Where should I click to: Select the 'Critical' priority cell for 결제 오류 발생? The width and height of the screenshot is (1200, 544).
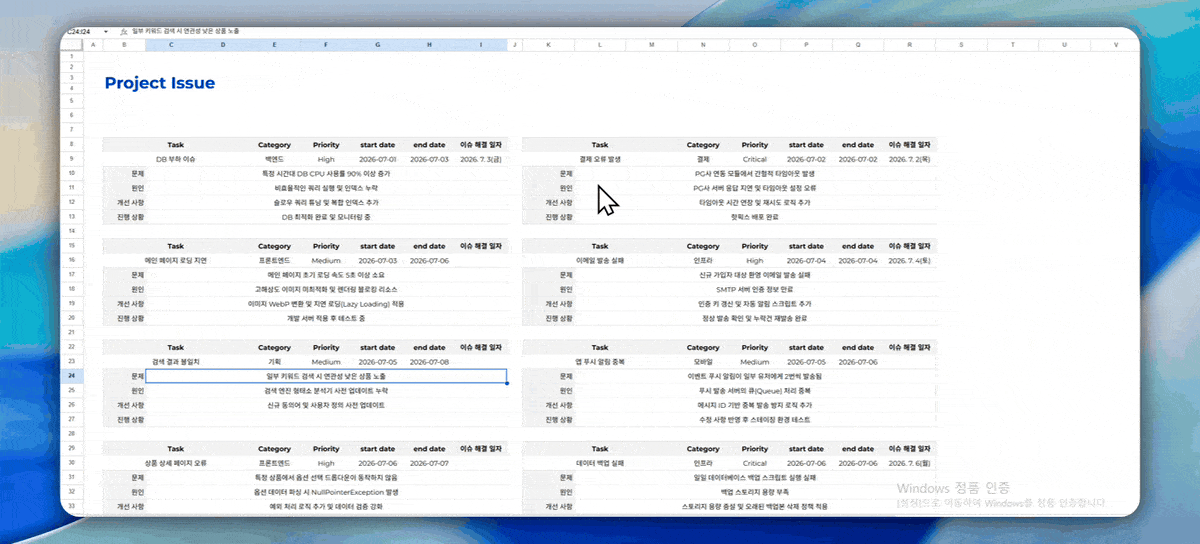(755, 159)
